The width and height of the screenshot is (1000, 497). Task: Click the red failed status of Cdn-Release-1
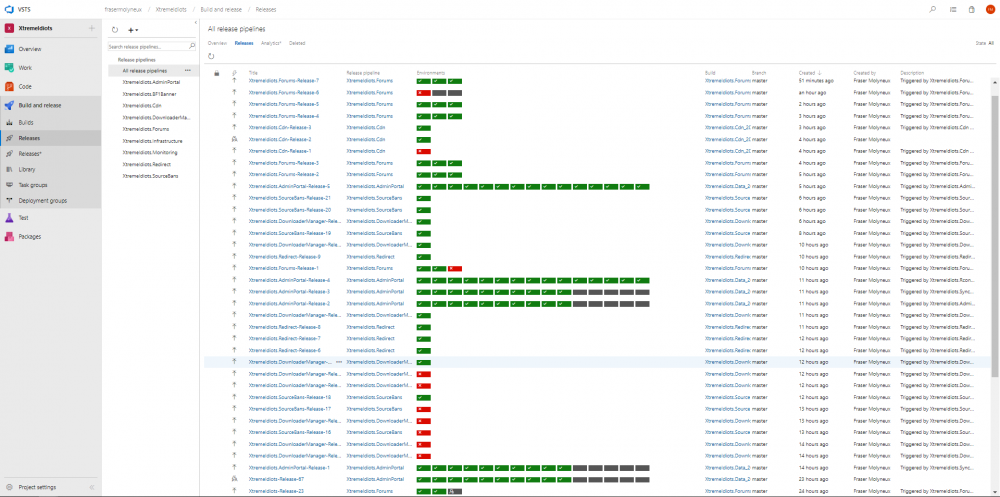(x=423, y=151)
